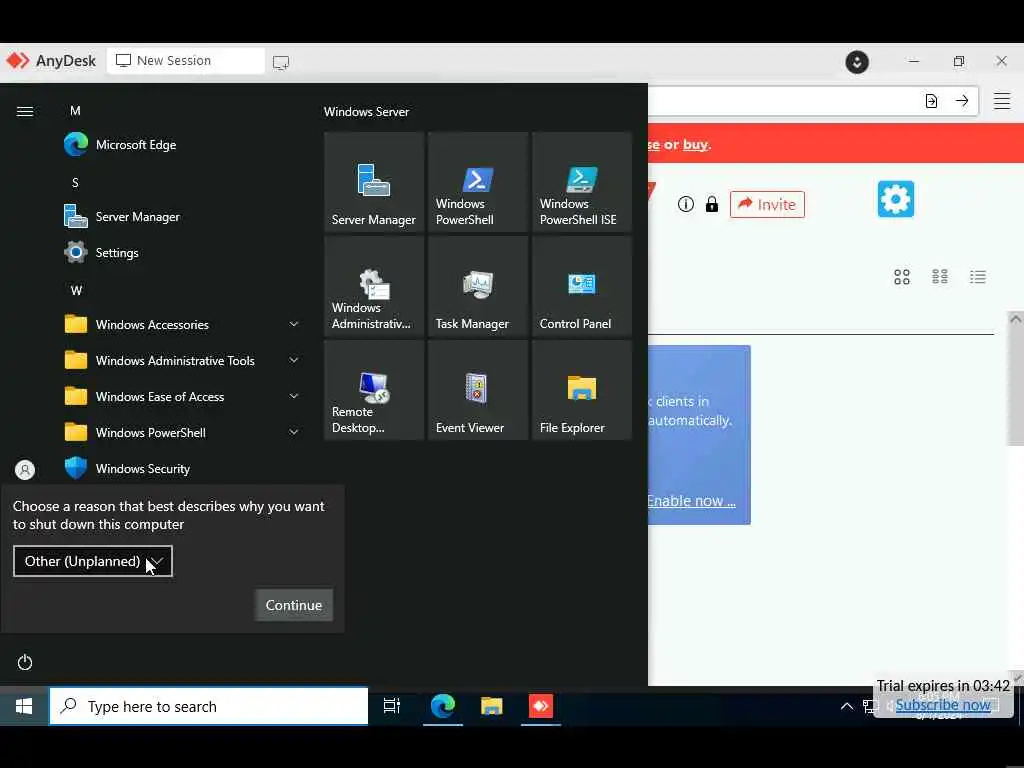Switch to list view icon

tap(978, 277)
